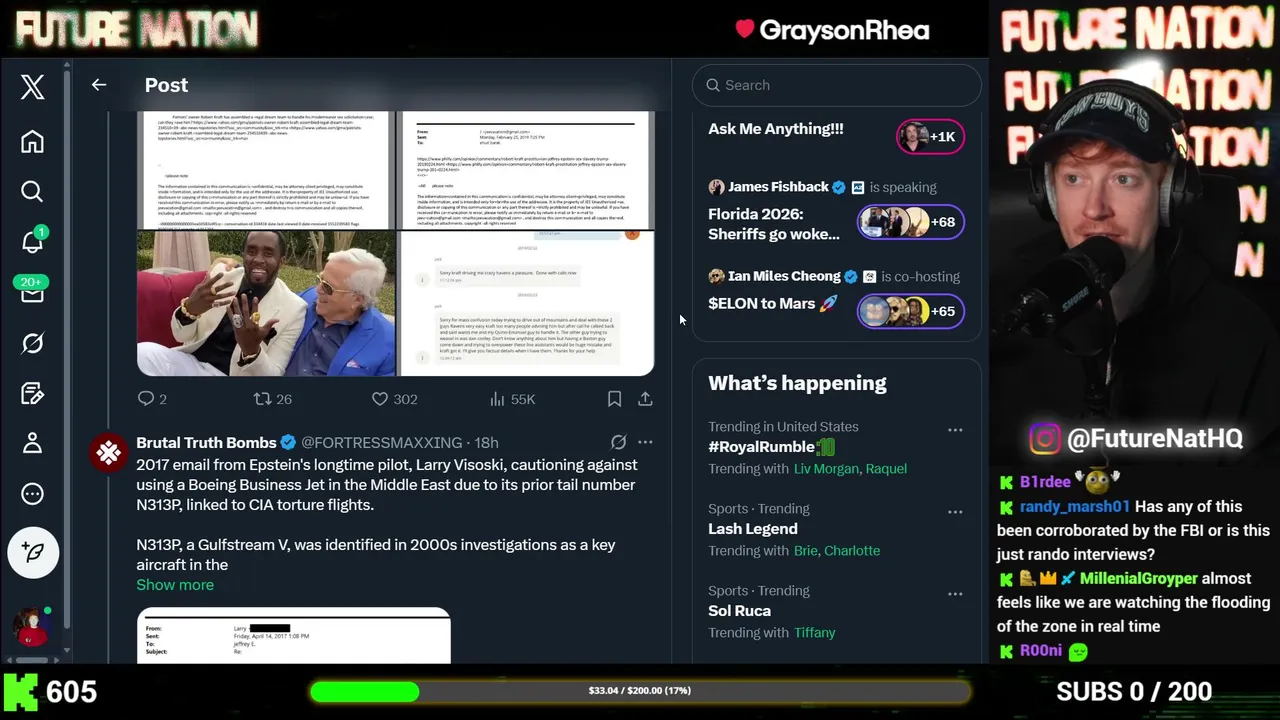Viewport: 1280px width, 720px height.
Task: Open Messages envelope icon with 20+ badge
Action: 32,292
